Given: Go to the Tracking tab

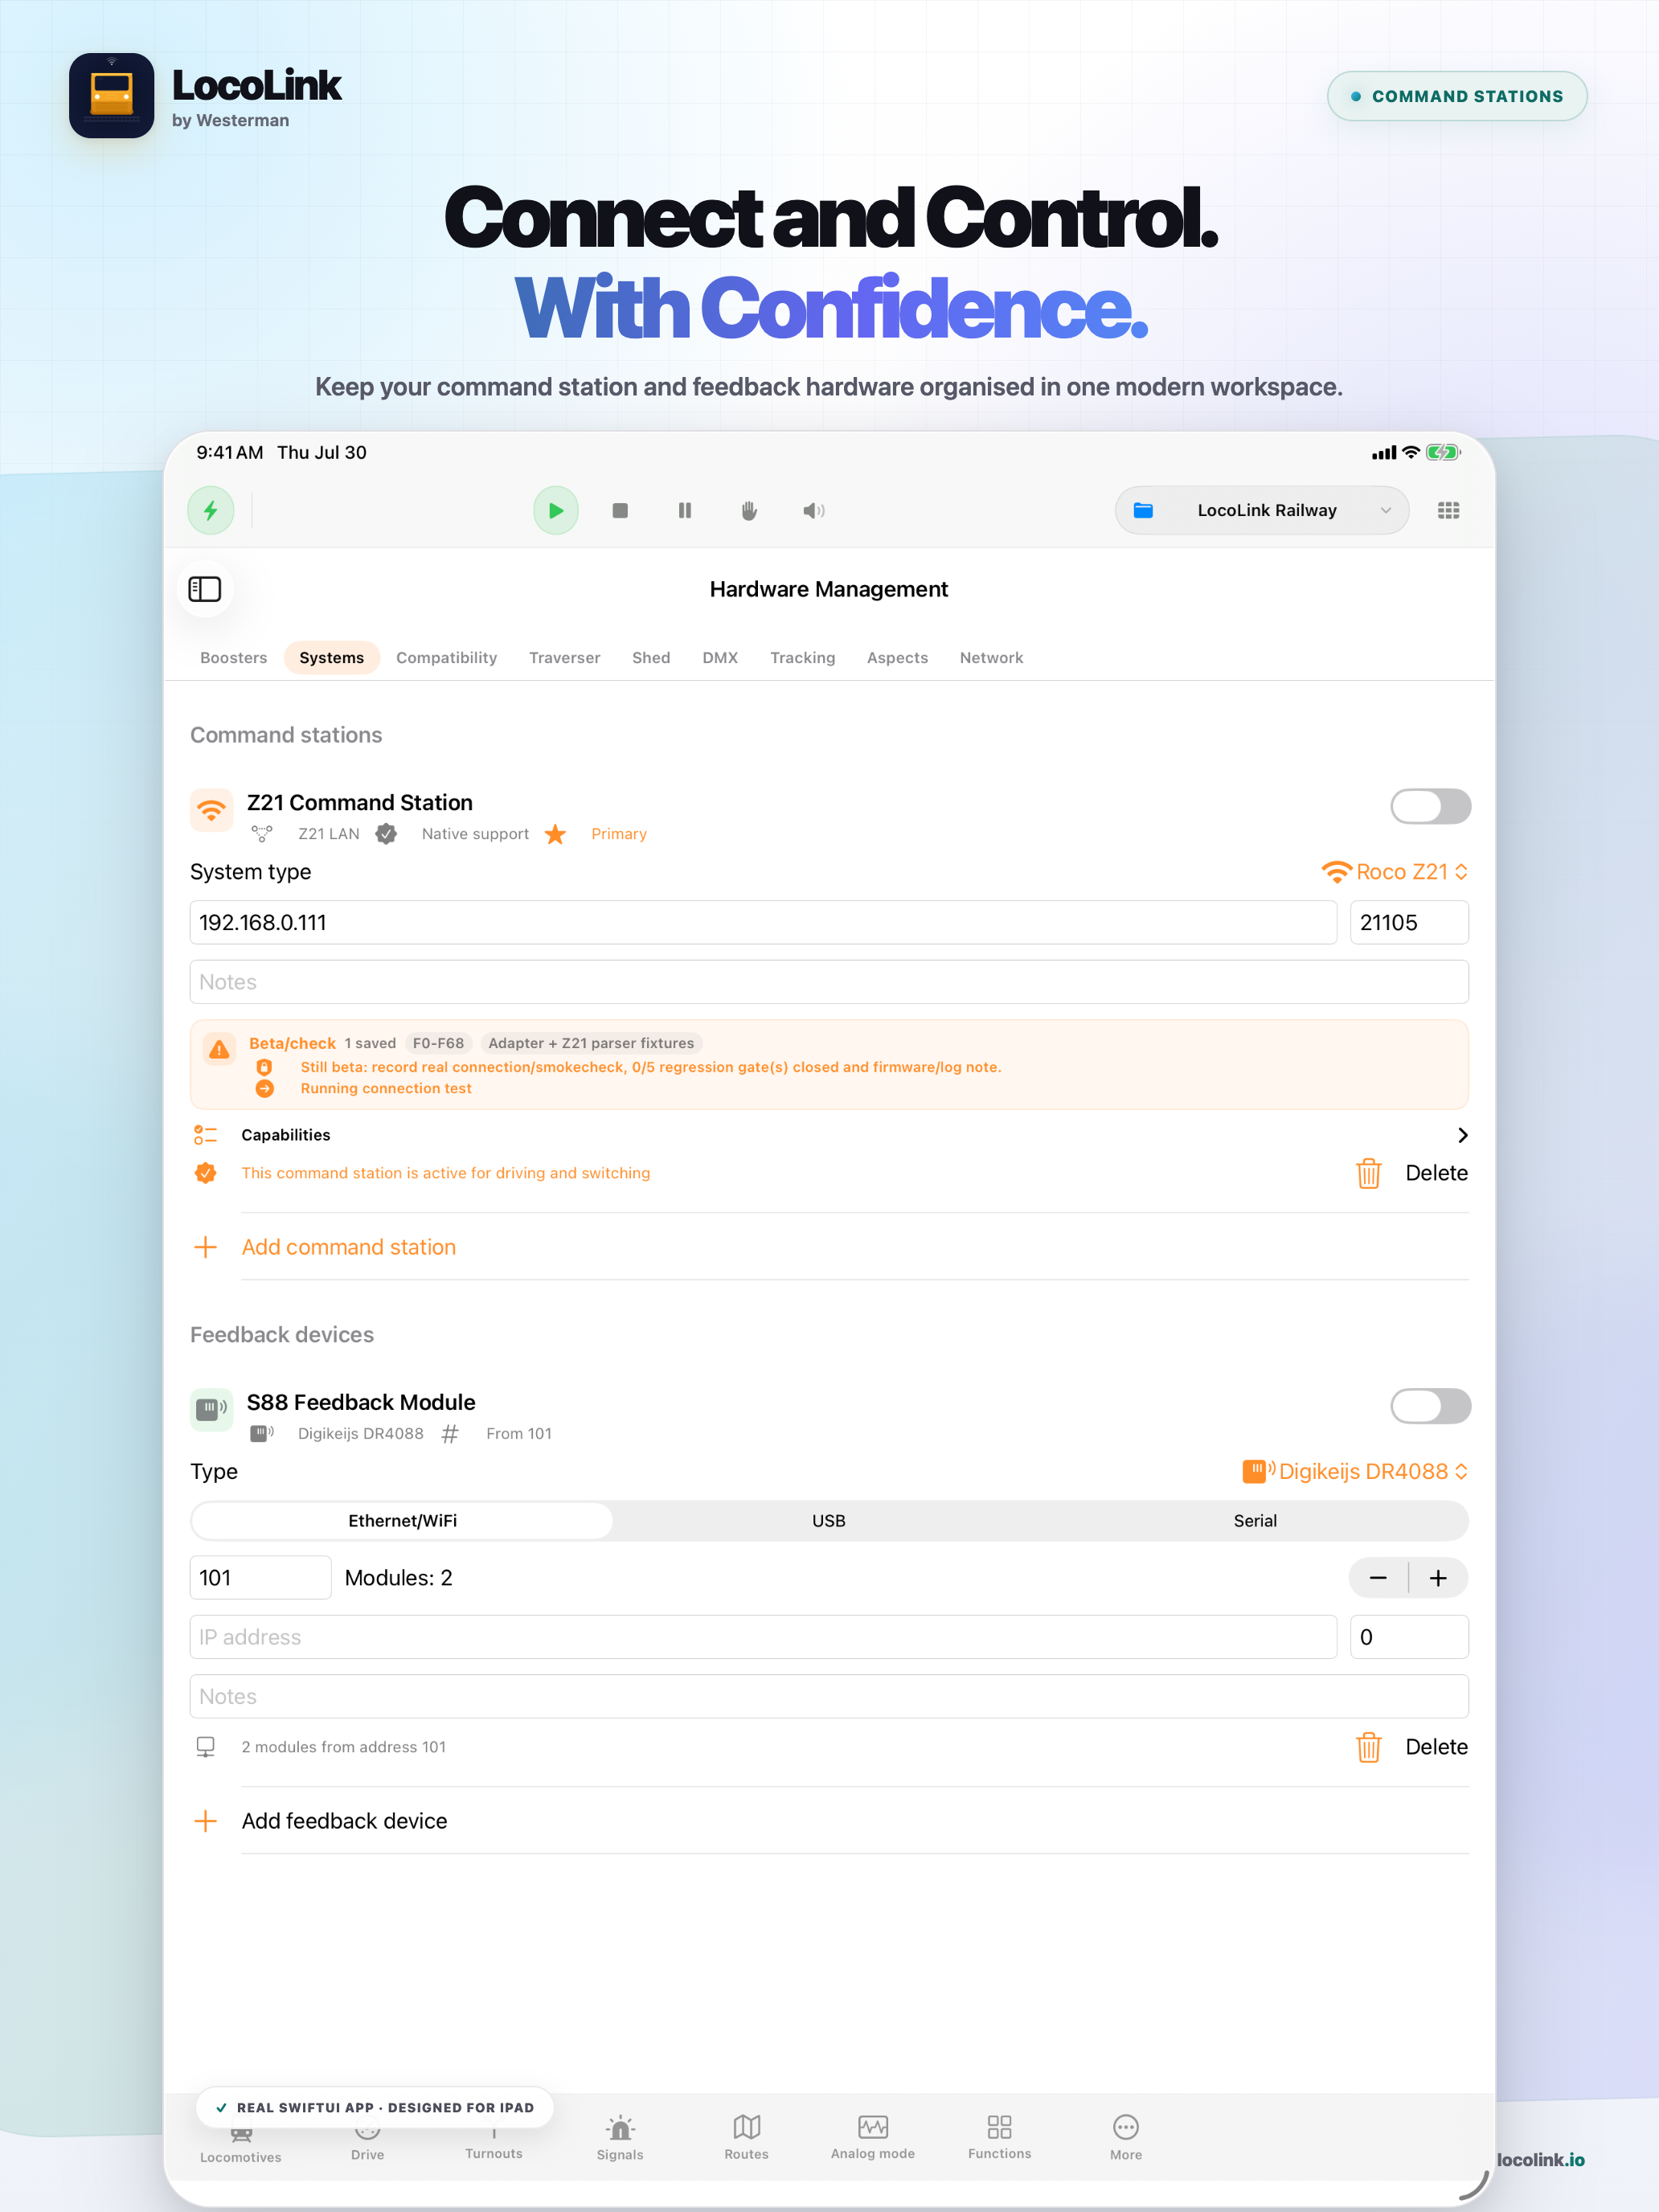Looking at the screenshot, I should click(x=803, y=658).
